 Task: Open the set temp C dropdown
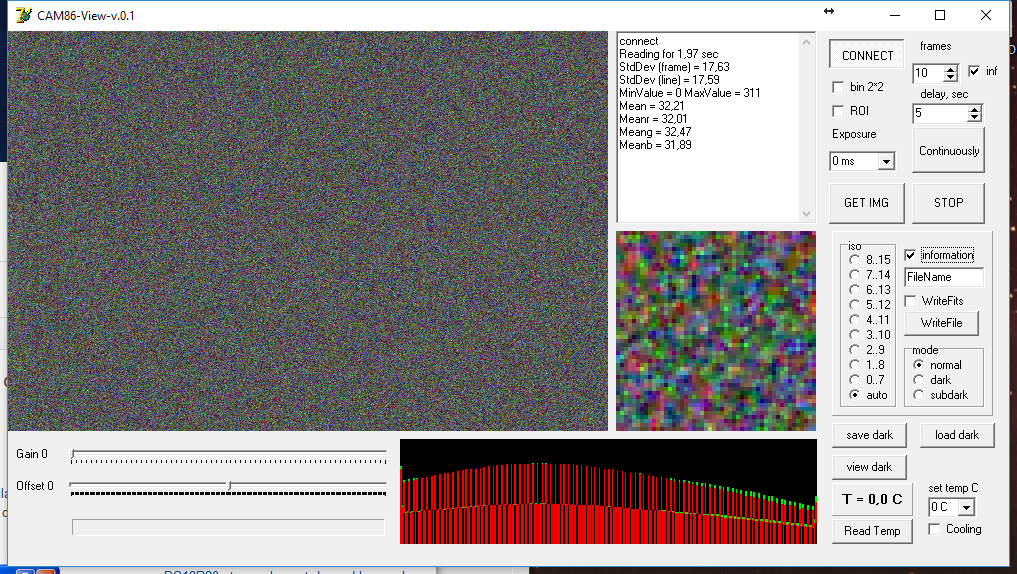pyautogui.click(x=966, y=507)
